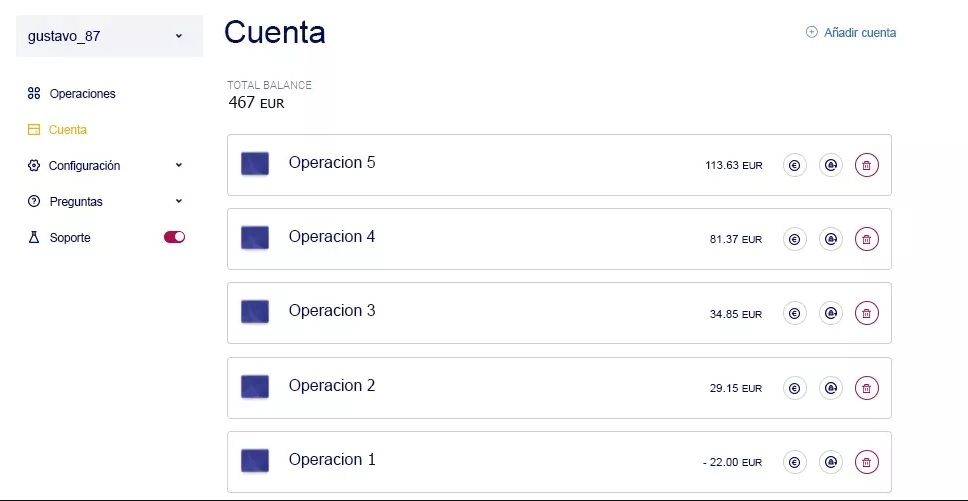
Task: Go to Operaciones in the sidebar
Action: [81, 94]
